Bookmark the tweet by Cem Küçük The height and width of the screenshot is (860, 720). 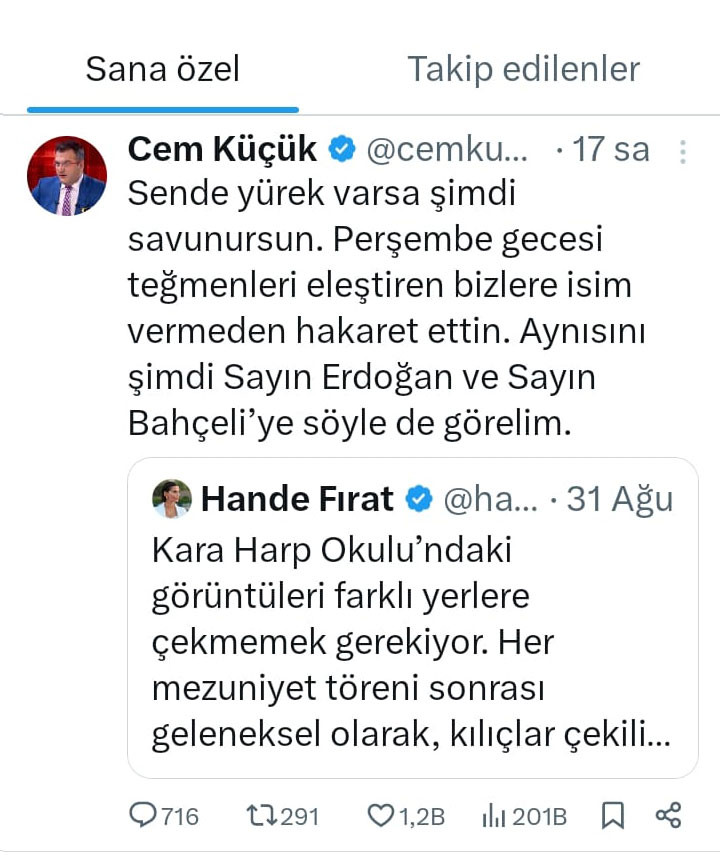pos(613,816)
